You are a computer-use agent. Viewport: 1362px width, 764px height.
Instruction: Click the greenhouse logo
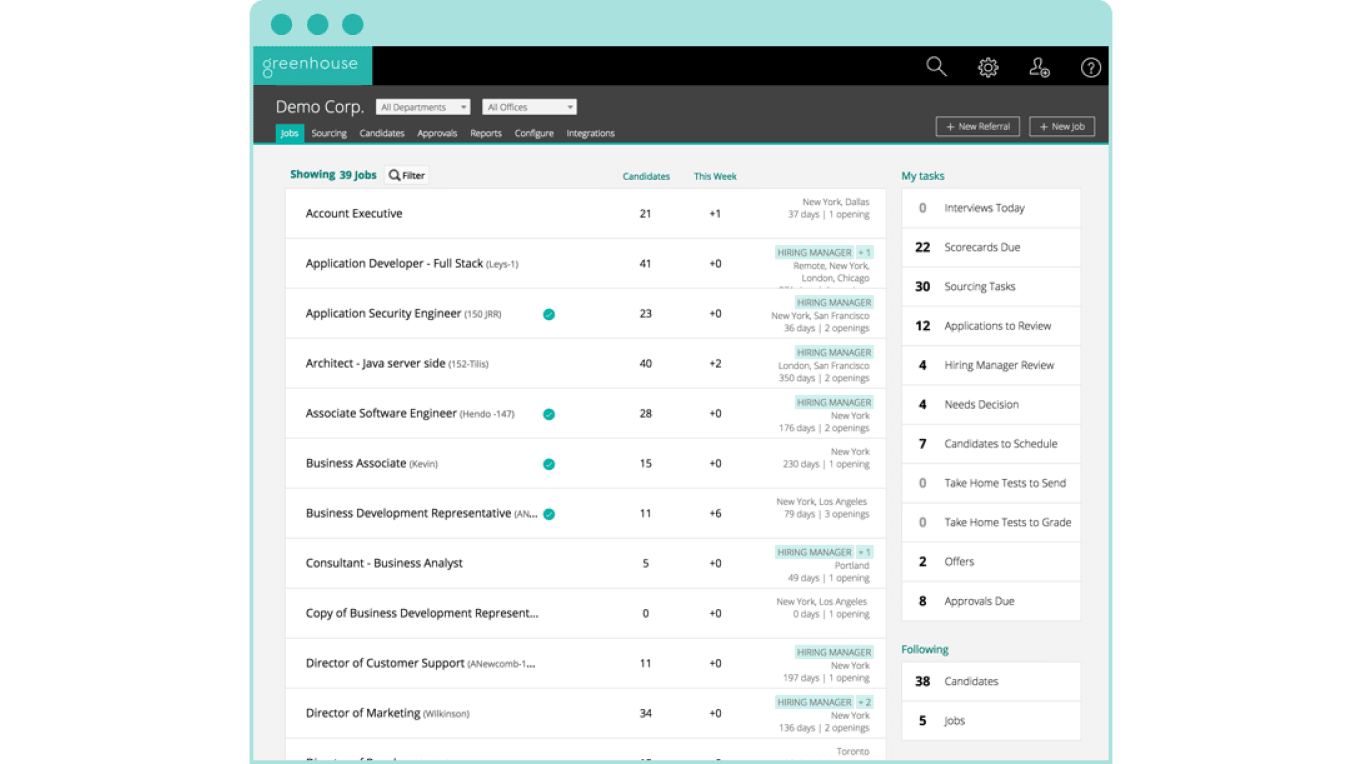pos(310,65)
